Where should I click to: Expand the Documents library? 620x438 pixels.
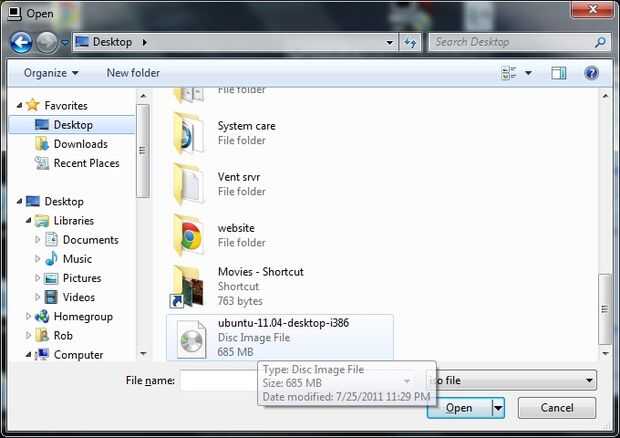click(x=38, y=240)
